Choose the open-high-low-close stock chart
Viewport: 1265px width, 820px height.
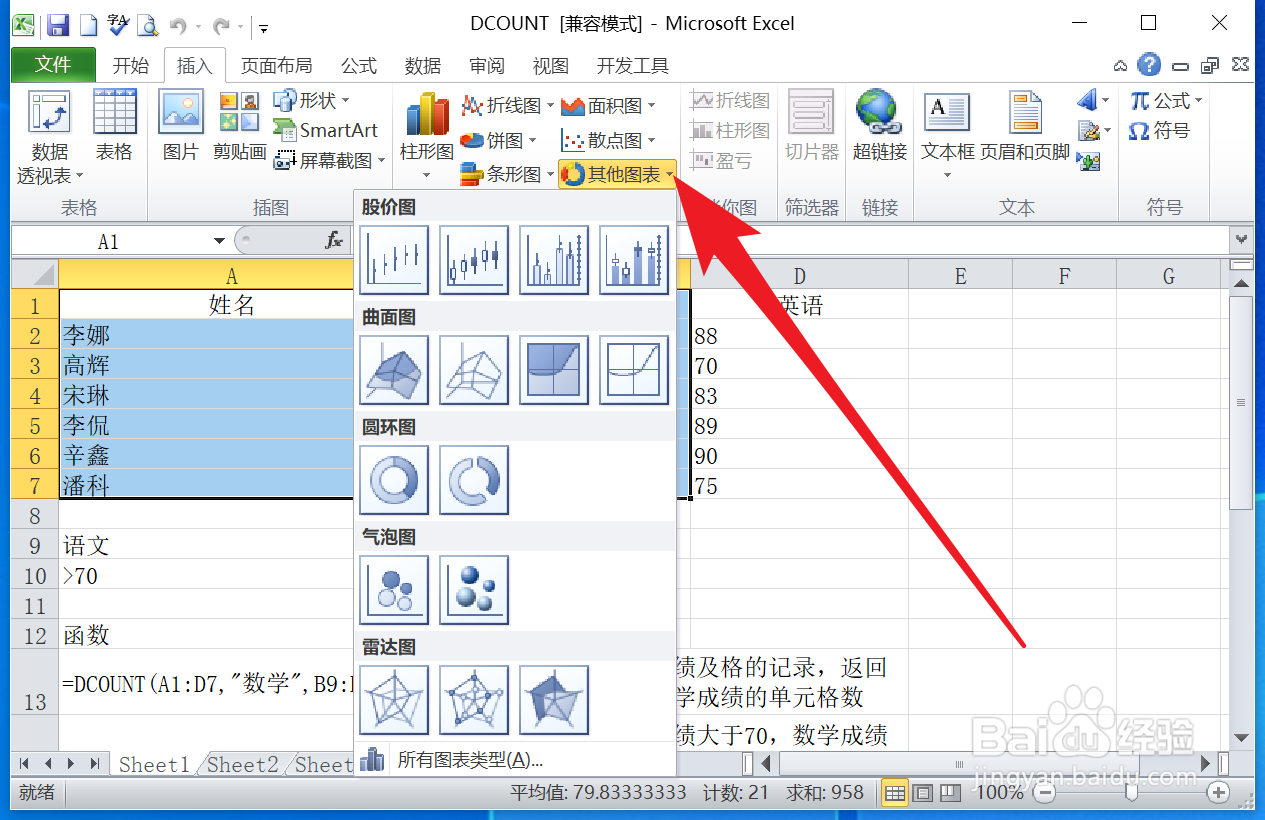474,260
